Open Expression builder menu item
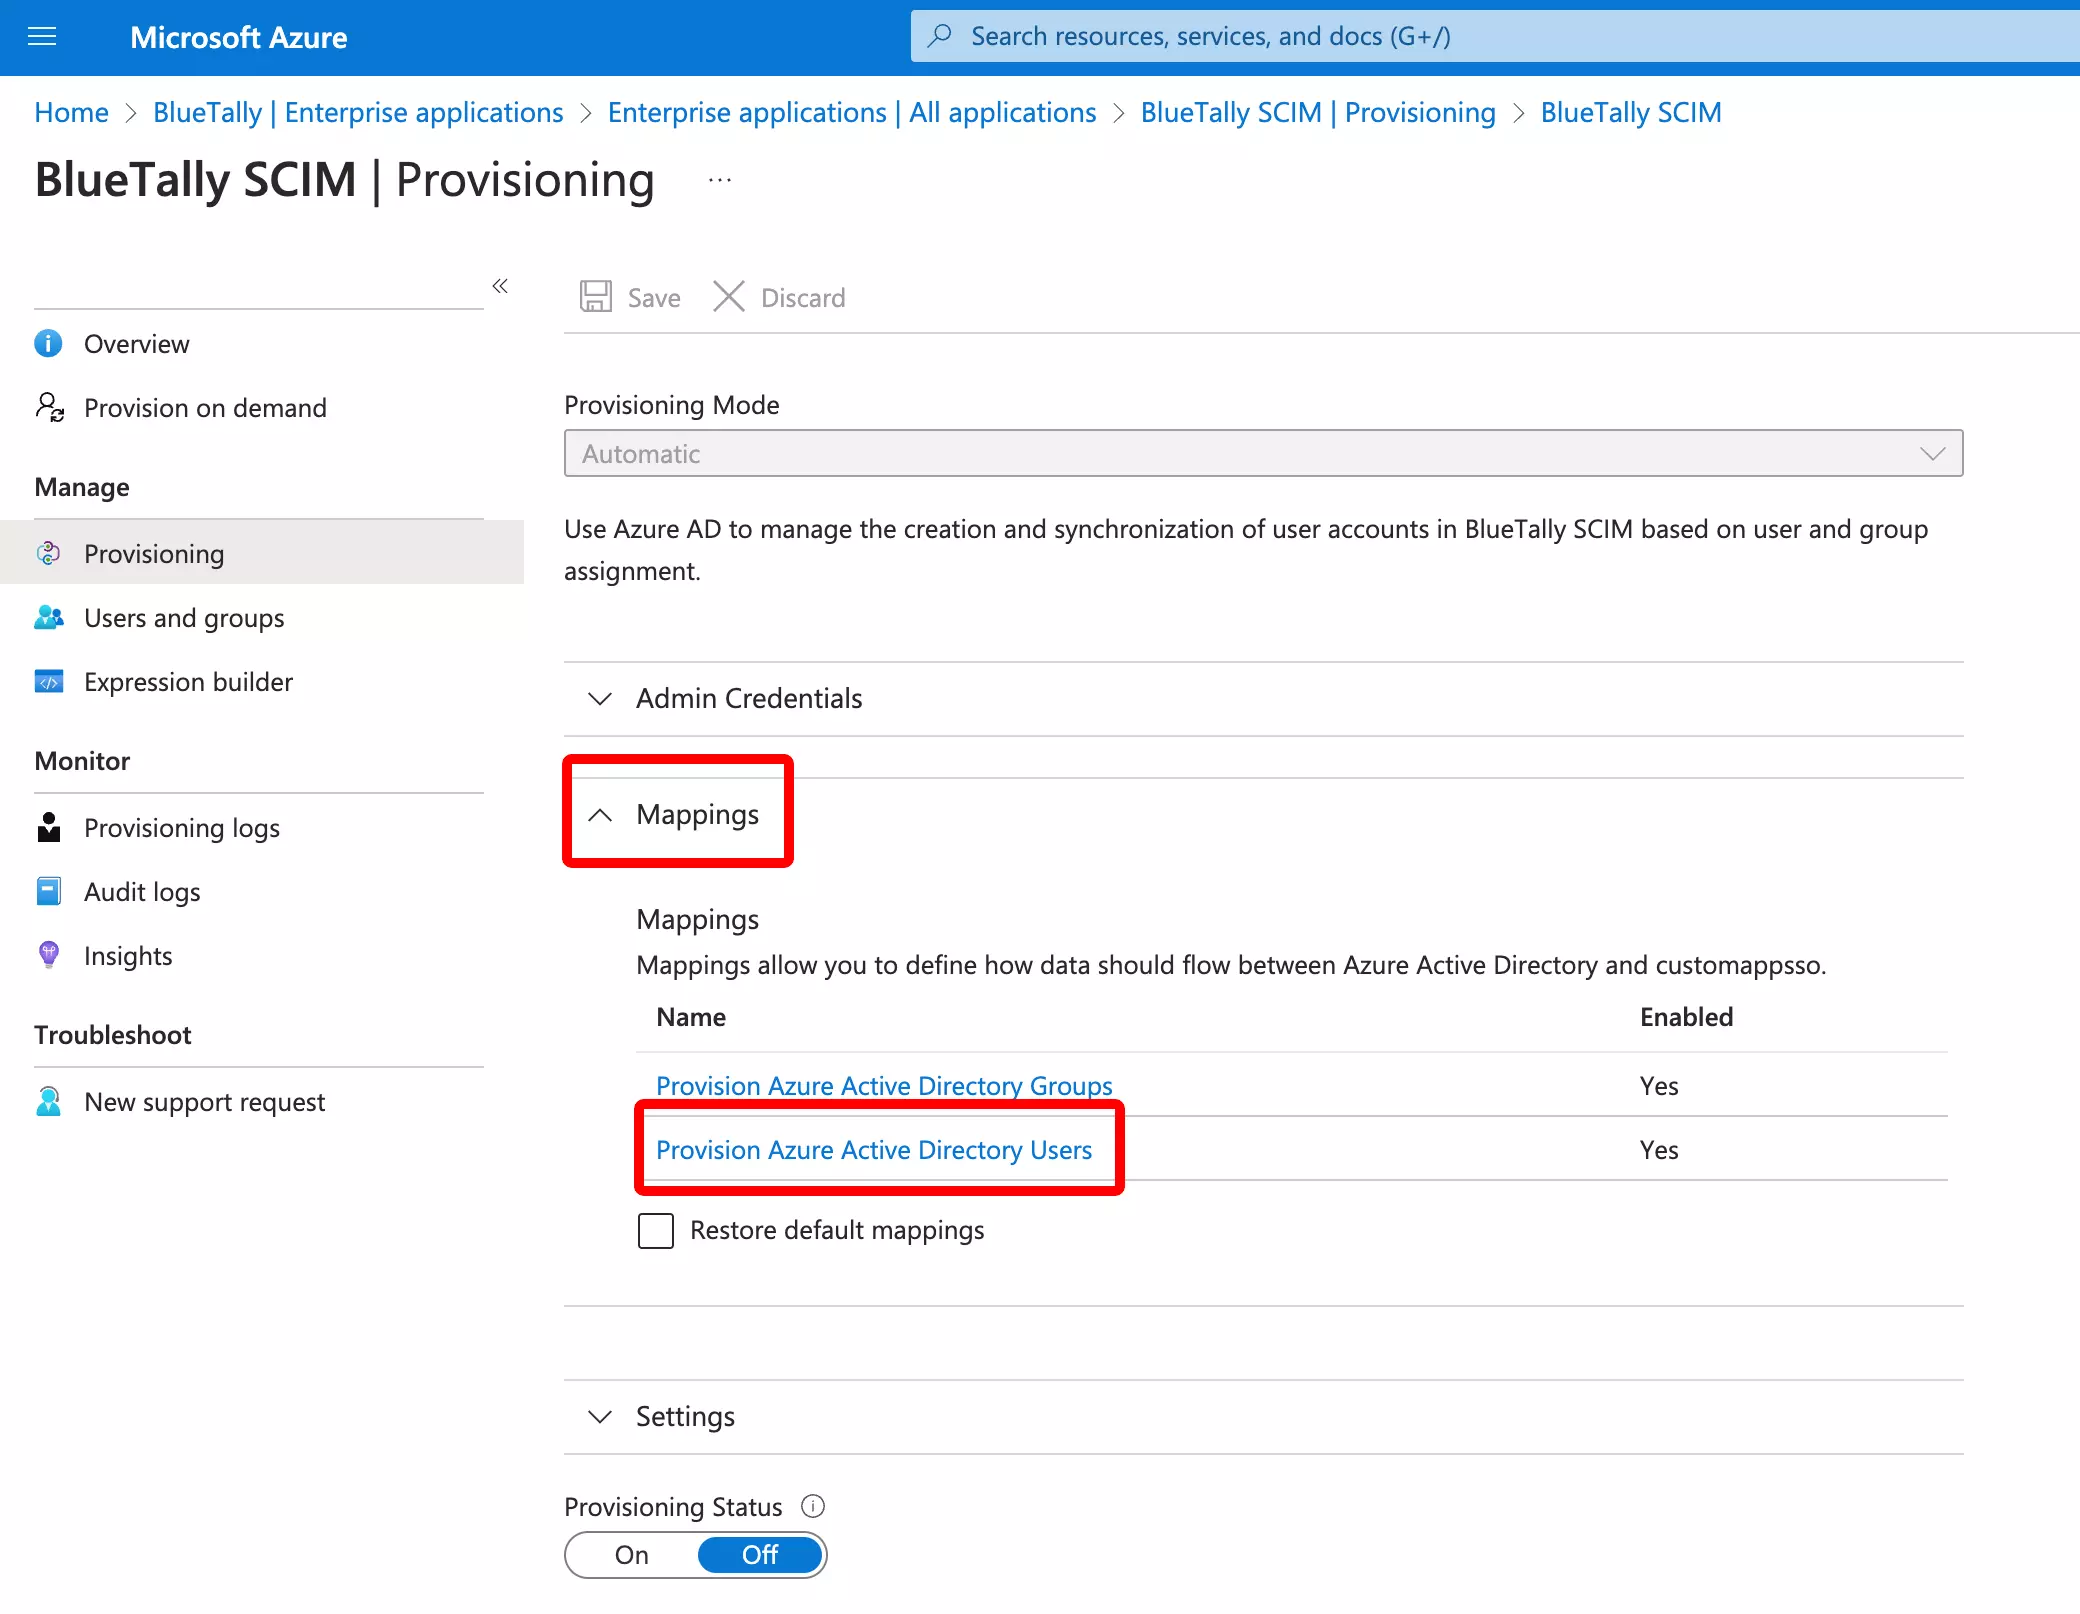Image resolution: width=2080 pixels, height=1614 pixels. [x=188, y=682]
